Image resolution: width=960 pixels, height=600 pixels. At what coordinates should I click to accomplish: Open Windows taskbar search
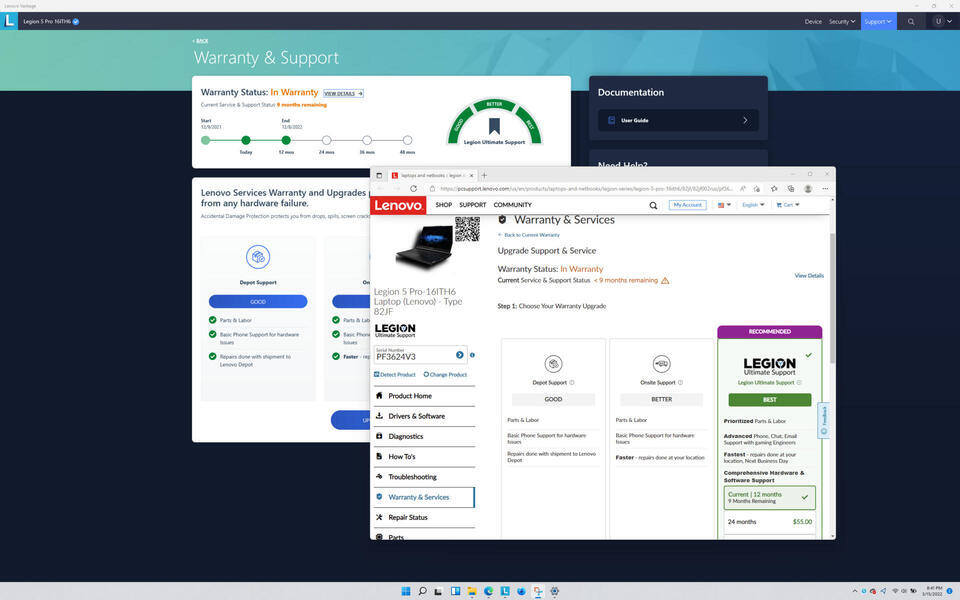point(422,591)
